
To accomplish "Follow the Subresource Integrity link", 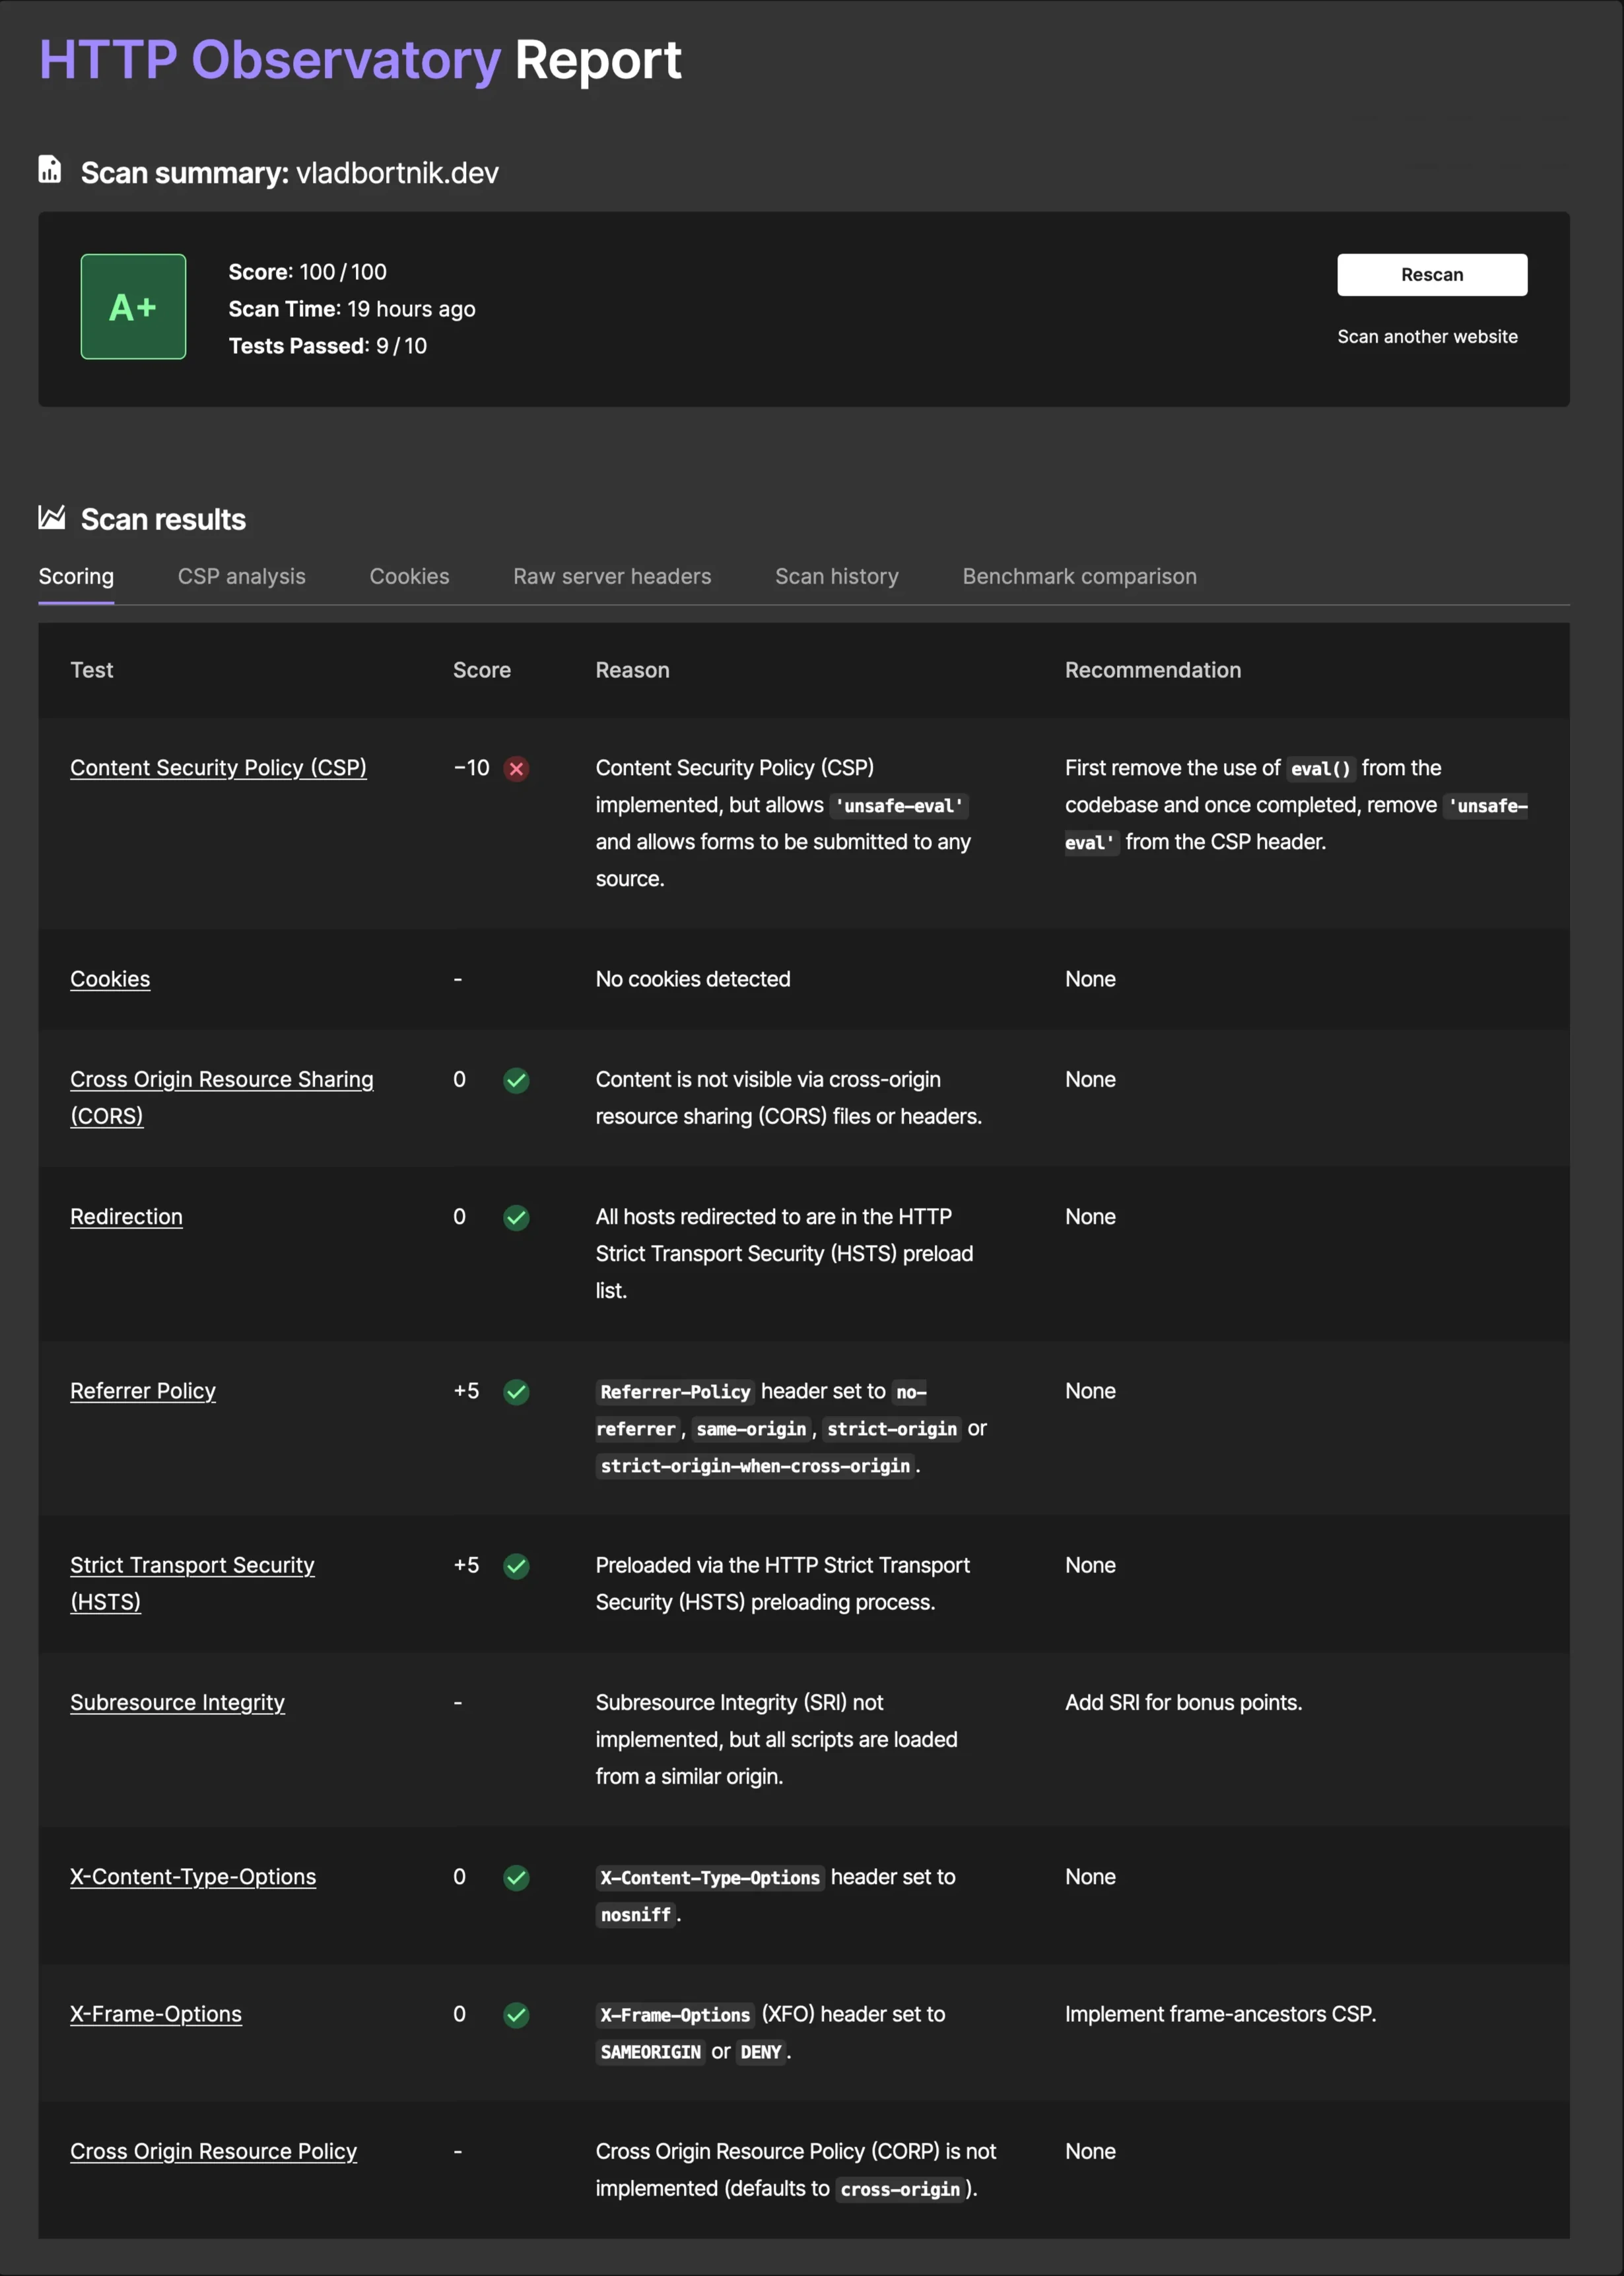I will (x=178, y=1702).
